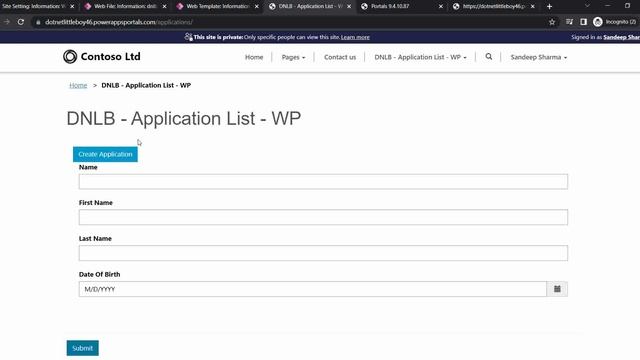Click the DNLB - Application List - WP heading
This screenshot has height=360, width=640.
click(x=184, y=118)
